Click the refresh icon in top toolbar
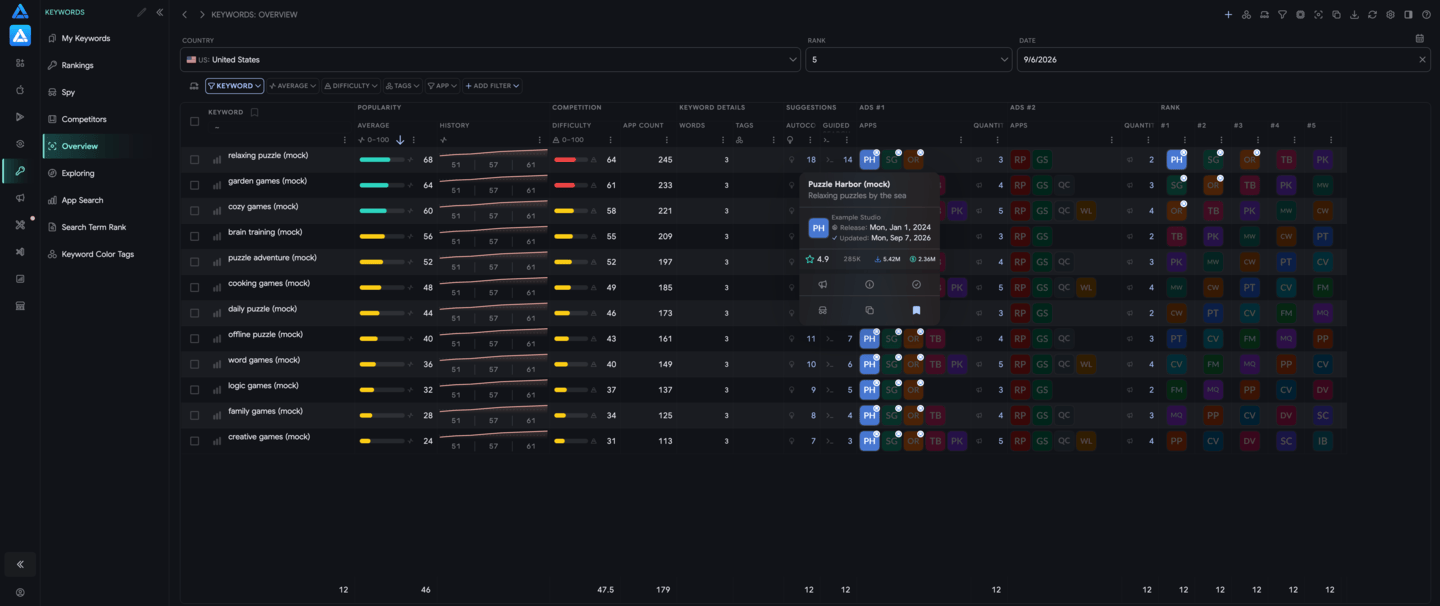 click(x=1372, y=15)
